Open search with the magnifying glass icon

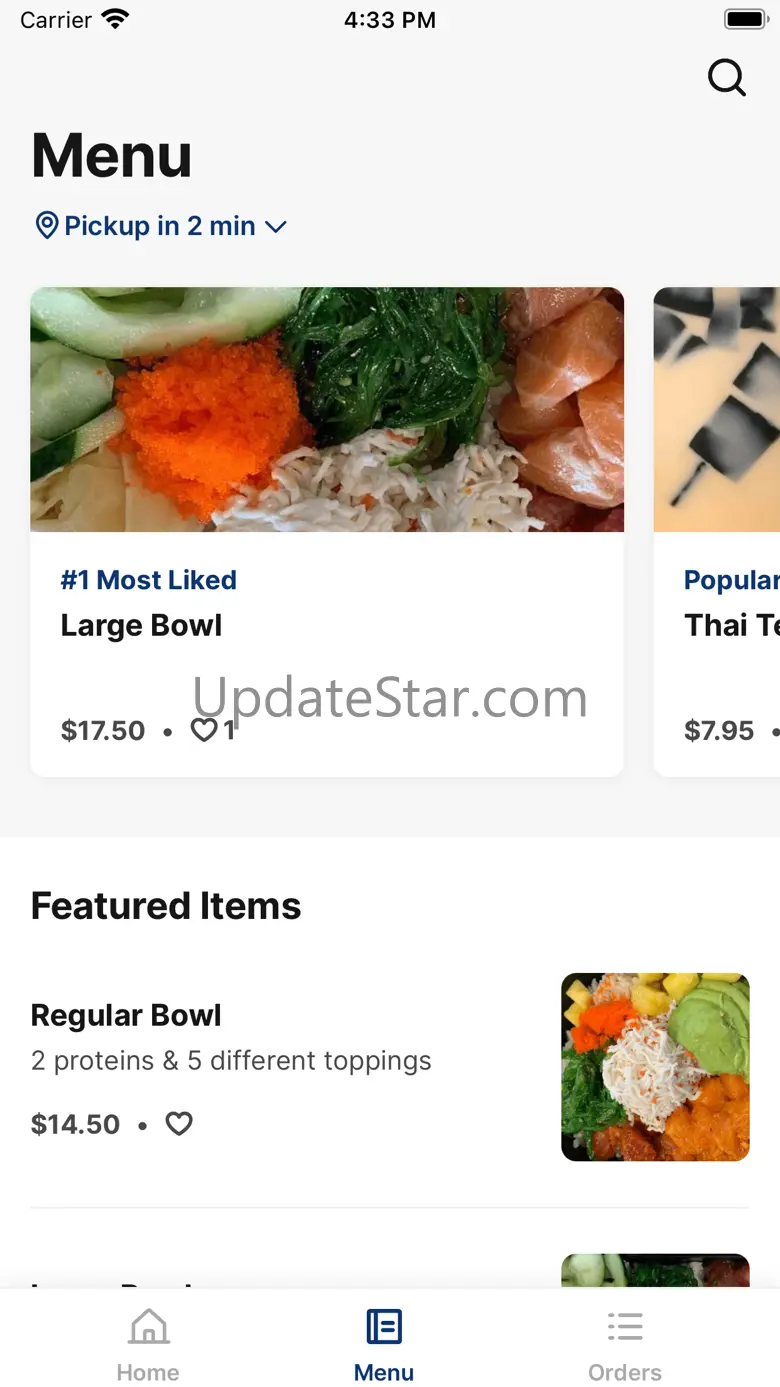point(727,77)
